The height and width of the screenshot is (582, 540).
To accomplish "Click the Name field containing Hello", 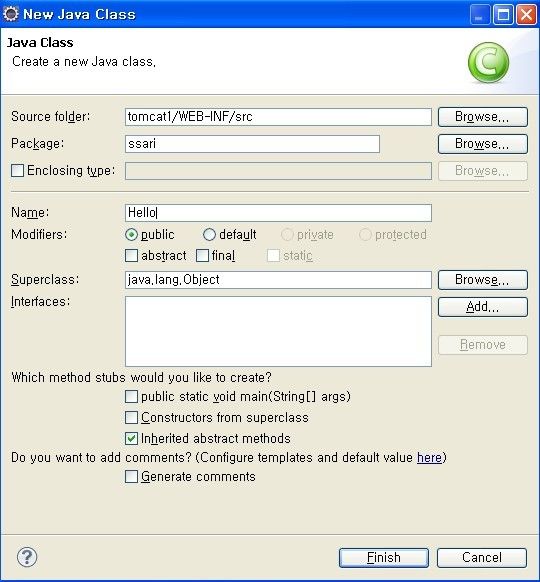I will point(278,213).
